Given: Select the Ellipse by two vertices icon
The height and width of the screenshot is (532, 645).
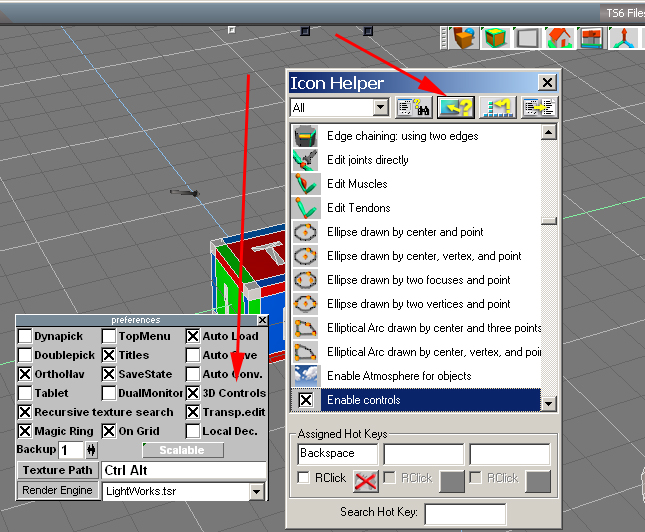Looking at the screenshot, I should point(305,304).
